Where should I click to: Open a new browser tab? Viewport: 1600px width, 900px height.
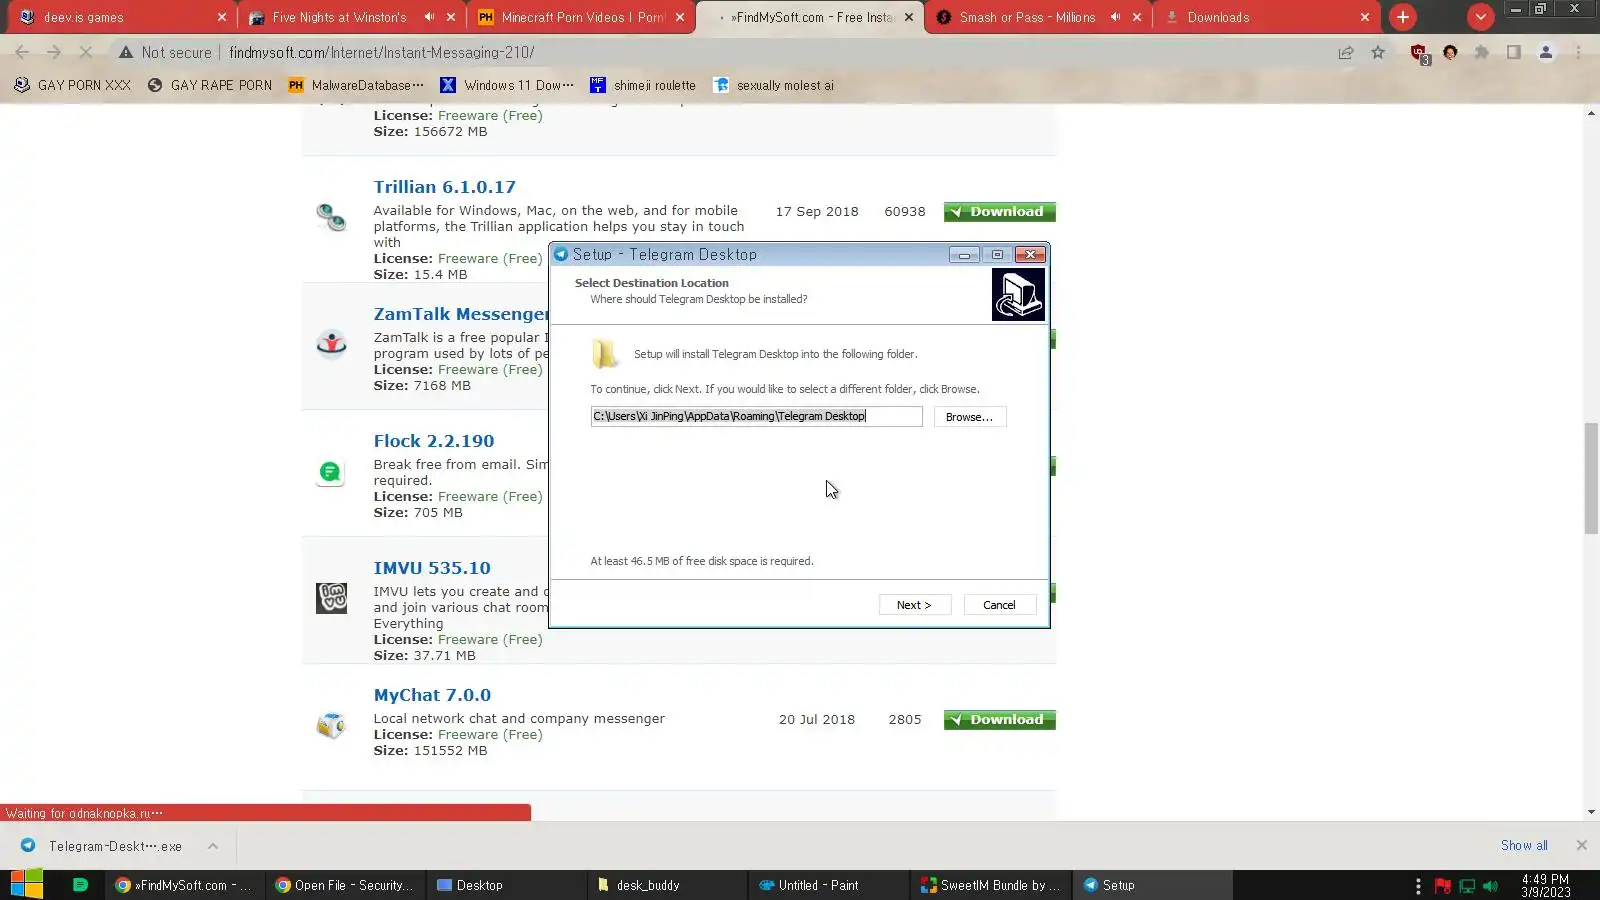(x=1403, y=17)
